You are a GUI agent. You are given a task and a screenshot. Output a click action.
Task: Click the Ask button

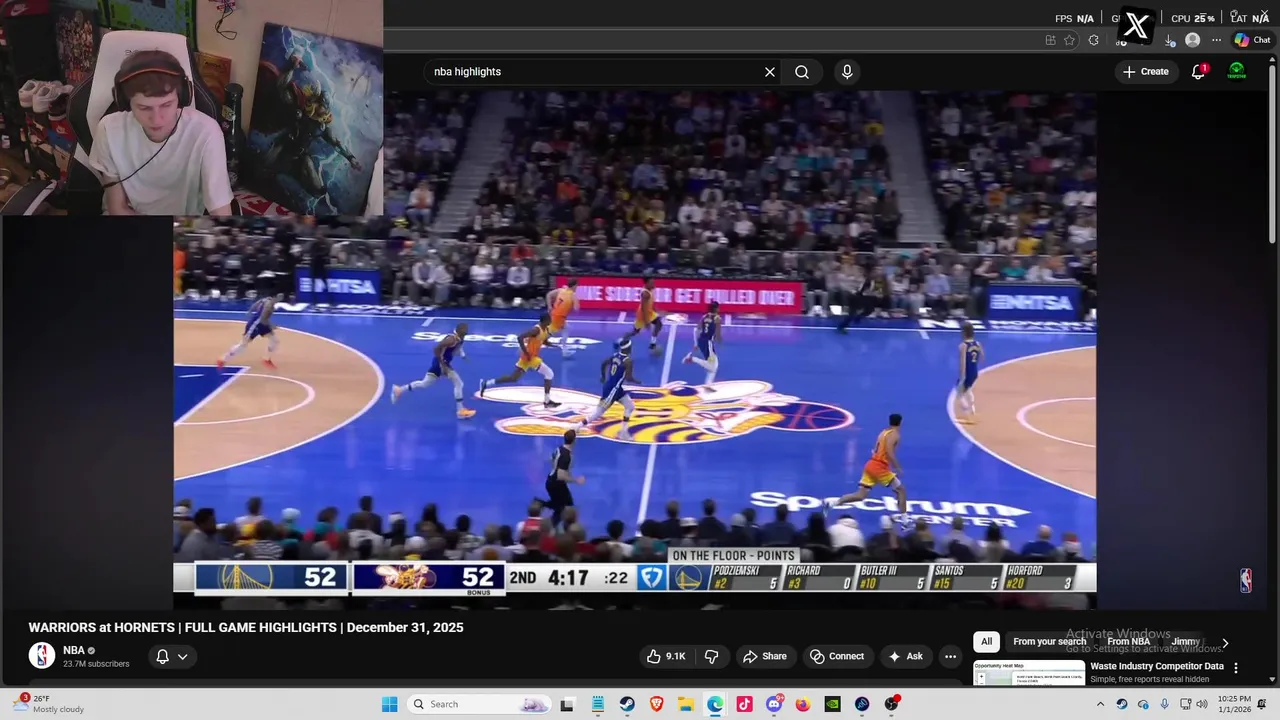[905, 656]
